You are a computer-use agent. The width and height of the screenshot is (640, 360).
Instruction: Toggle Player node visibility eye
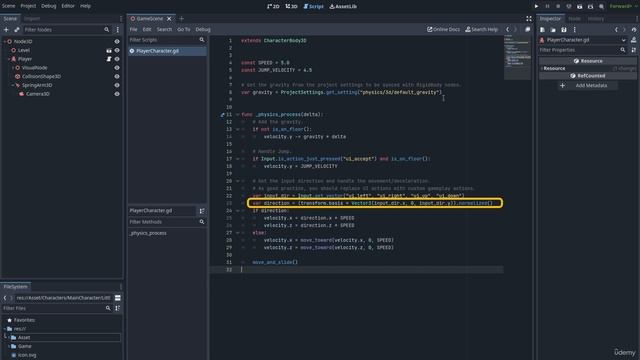click(117, 59)
